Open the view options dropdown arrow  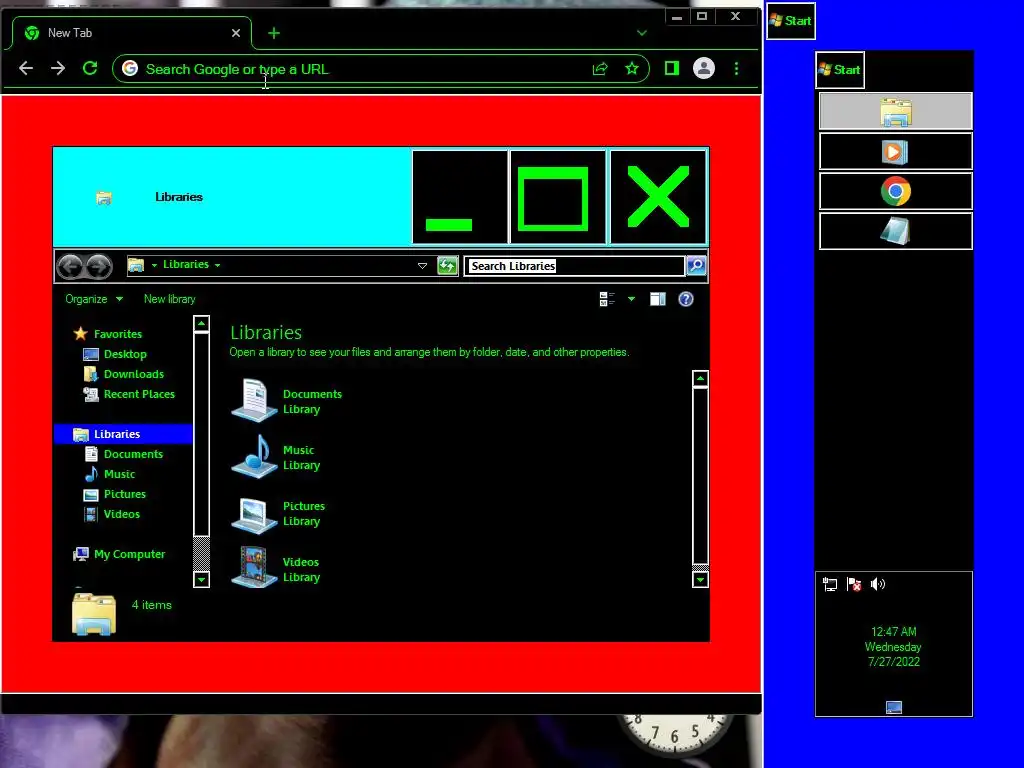(x=631, y=299)
